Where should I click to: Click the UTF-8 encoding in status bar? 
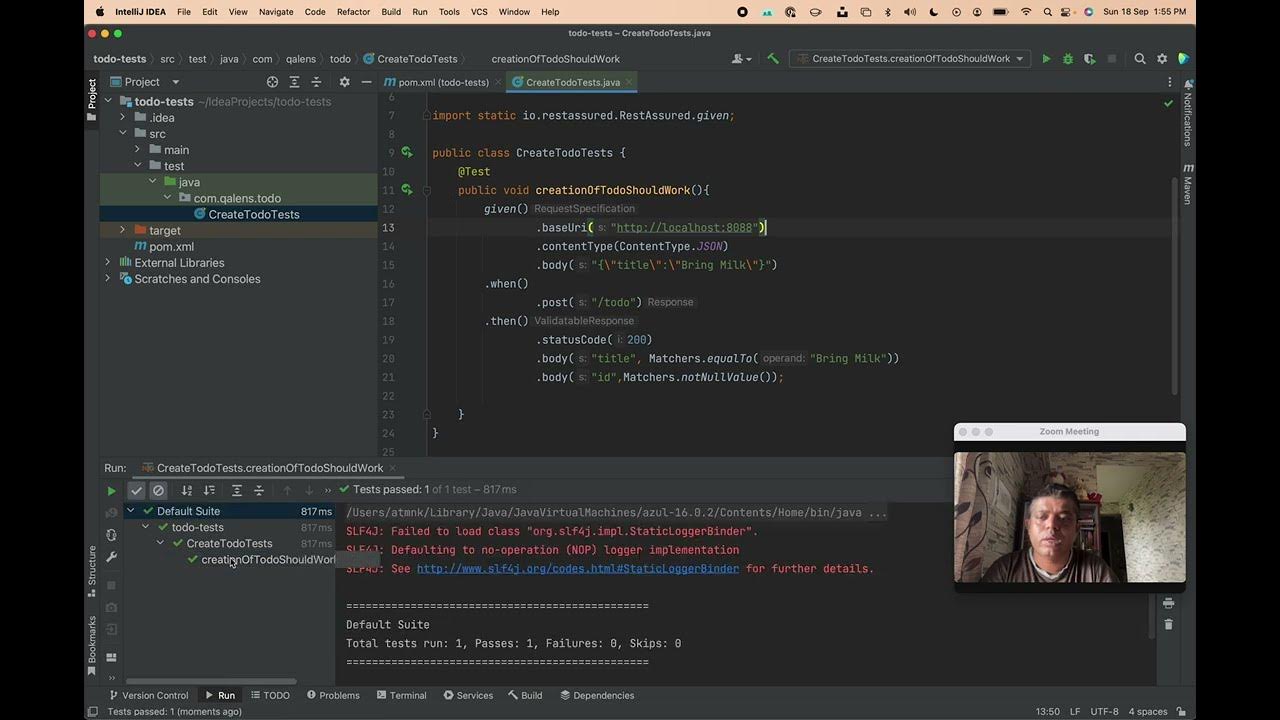pyautogui.click(x=1105, y=711)
